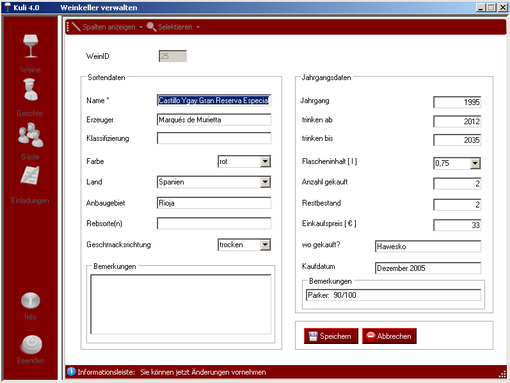
Task: Open the Land dropdown showing Spanien
Action: (x=265, y=182)
